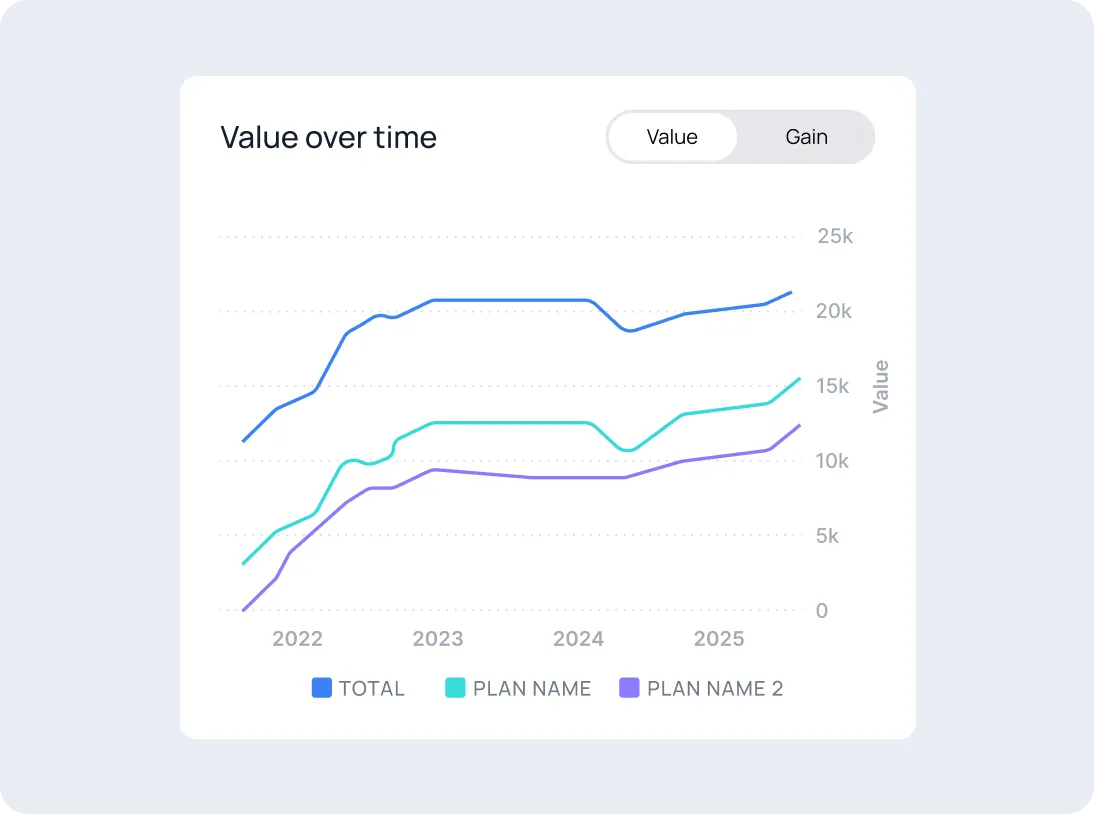Switch the toggle to Value
The width and height of the screenshot is (1094, 814).
[x=671, y=137]
